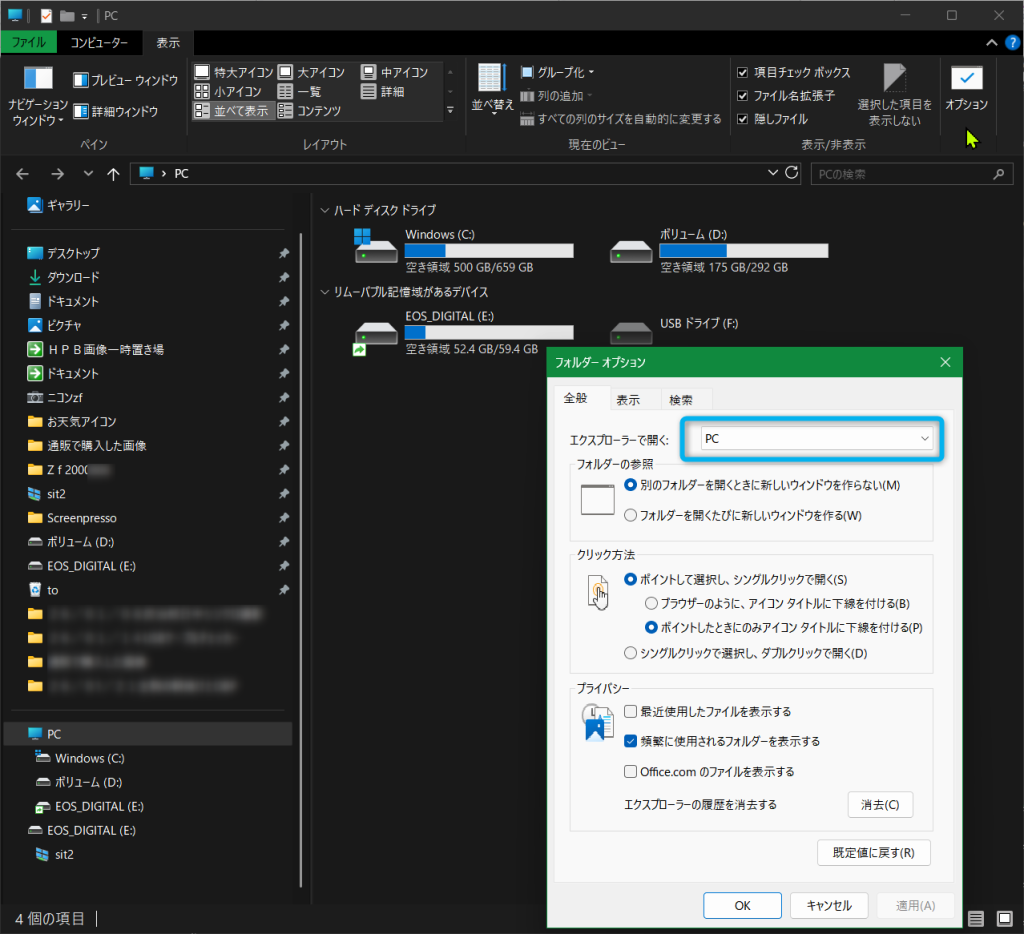Open the コンピューター ribbon tab
1024x934 pixels.
[98, 43]
